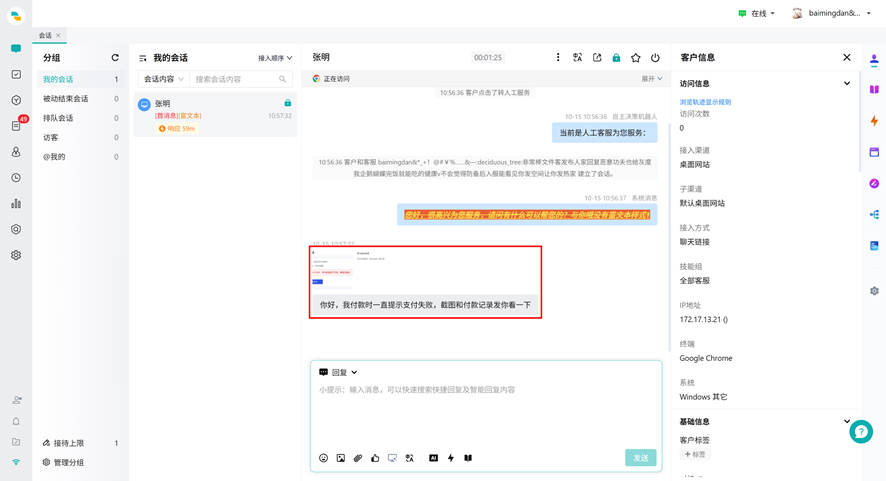
Task: Open the baimingdan account dropdown
Action: click(832, 14)
